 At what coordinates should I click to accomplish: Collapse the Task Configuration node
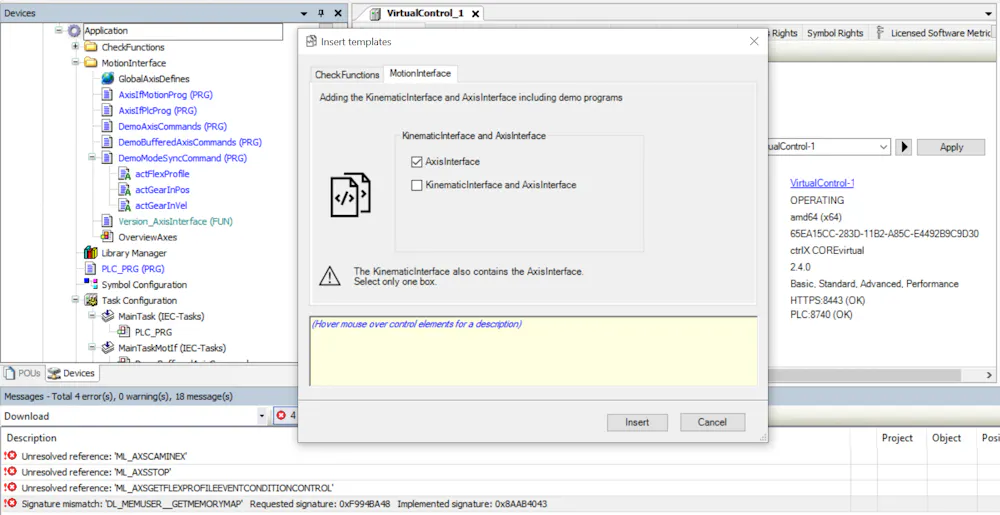click(x=75, y=300)
